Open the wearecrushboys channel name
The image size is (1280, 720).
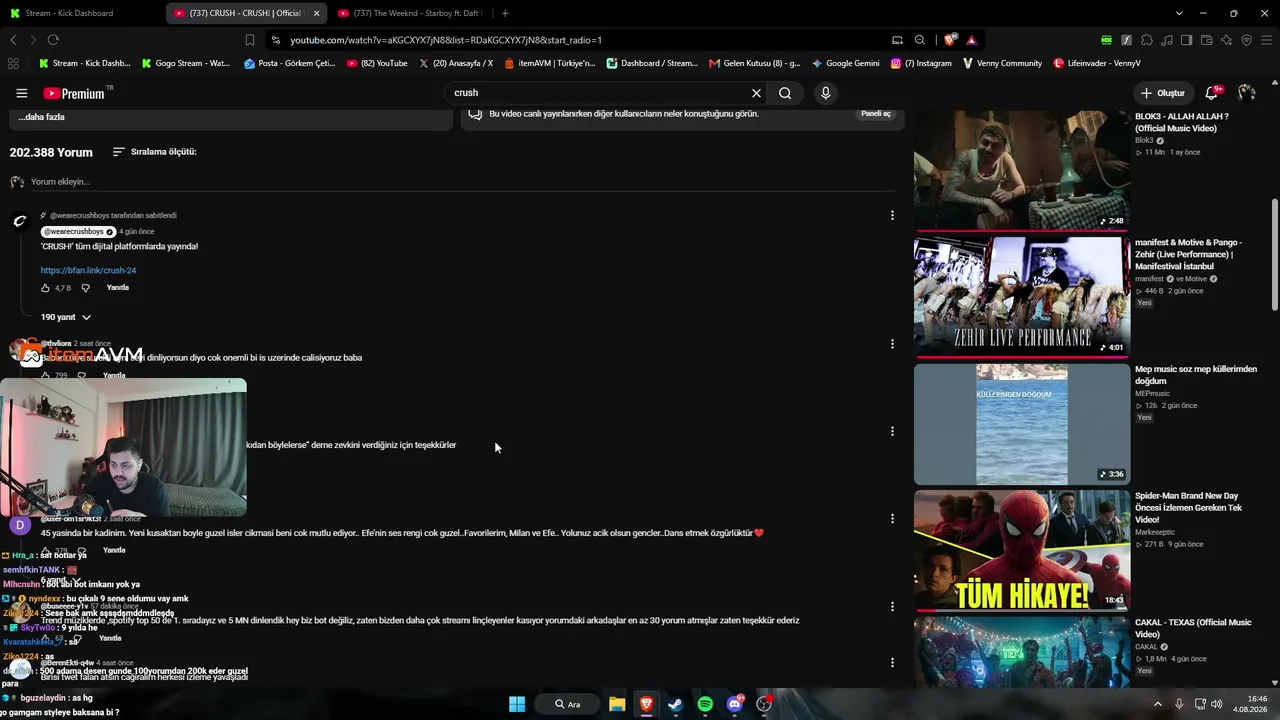(78, 232)
